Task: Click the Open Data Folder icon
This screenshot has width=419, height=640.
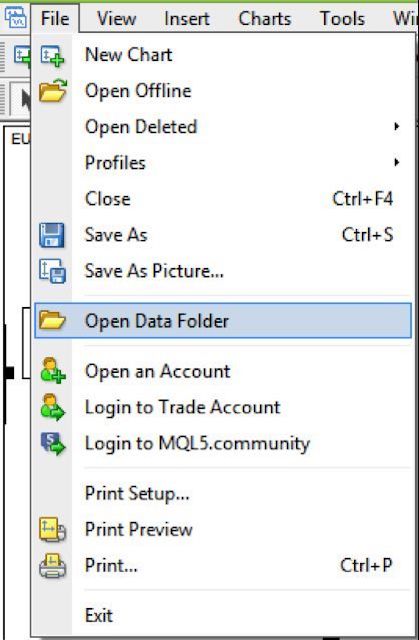Action: 52,320
